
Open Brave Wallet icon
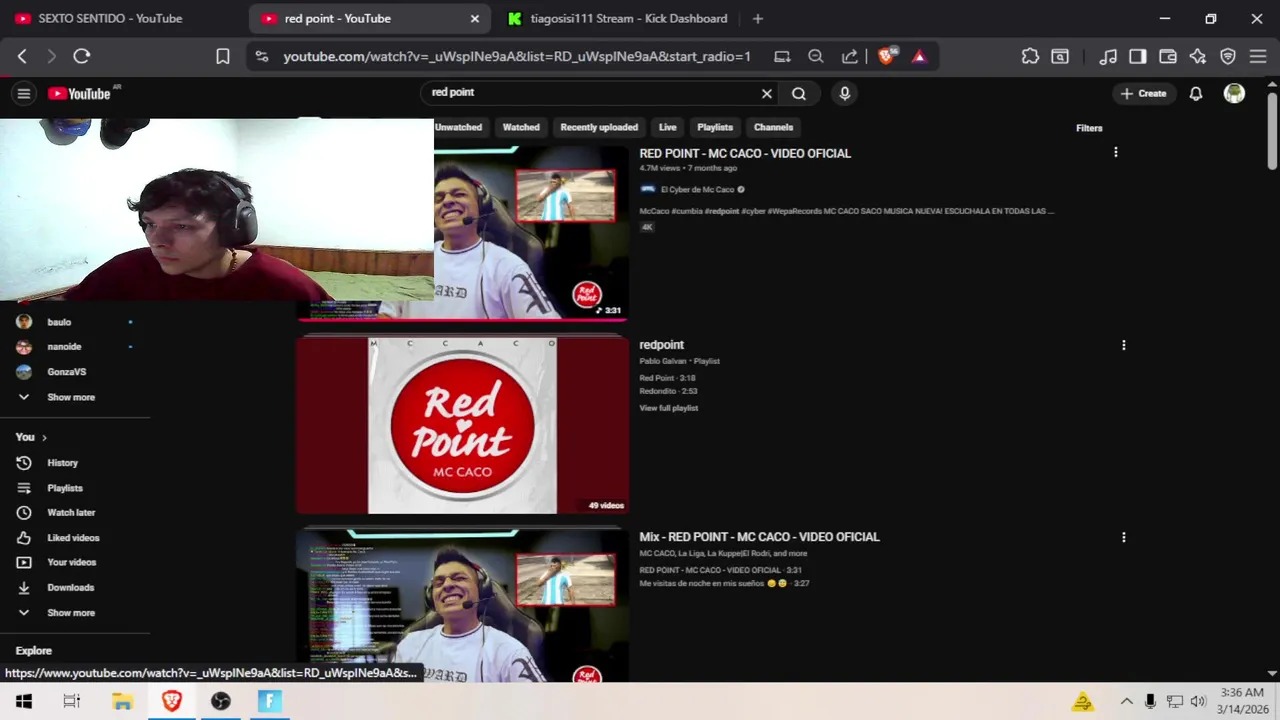(x=1168, y=56)
